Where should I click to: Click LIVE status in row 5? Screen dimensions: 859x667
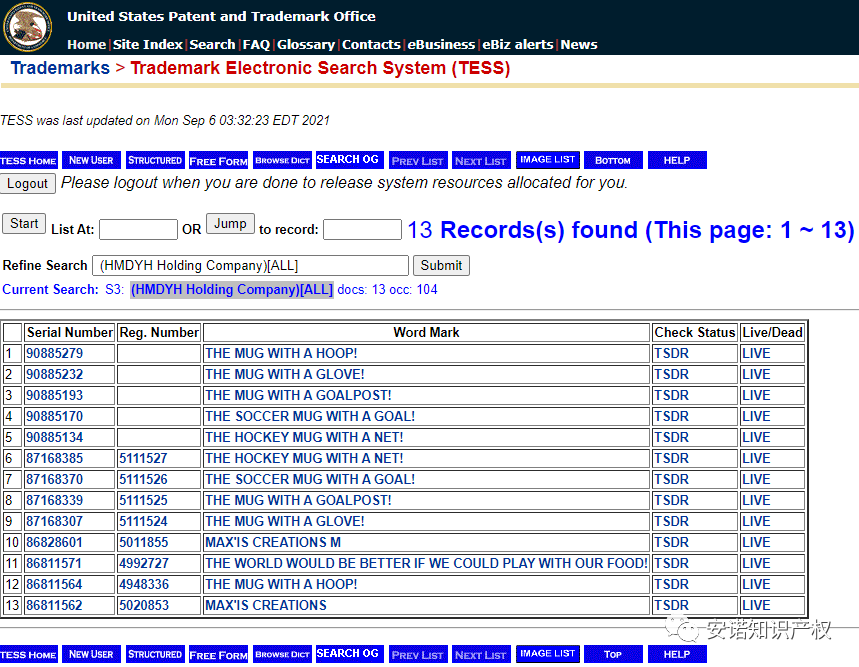click(756, 438)
